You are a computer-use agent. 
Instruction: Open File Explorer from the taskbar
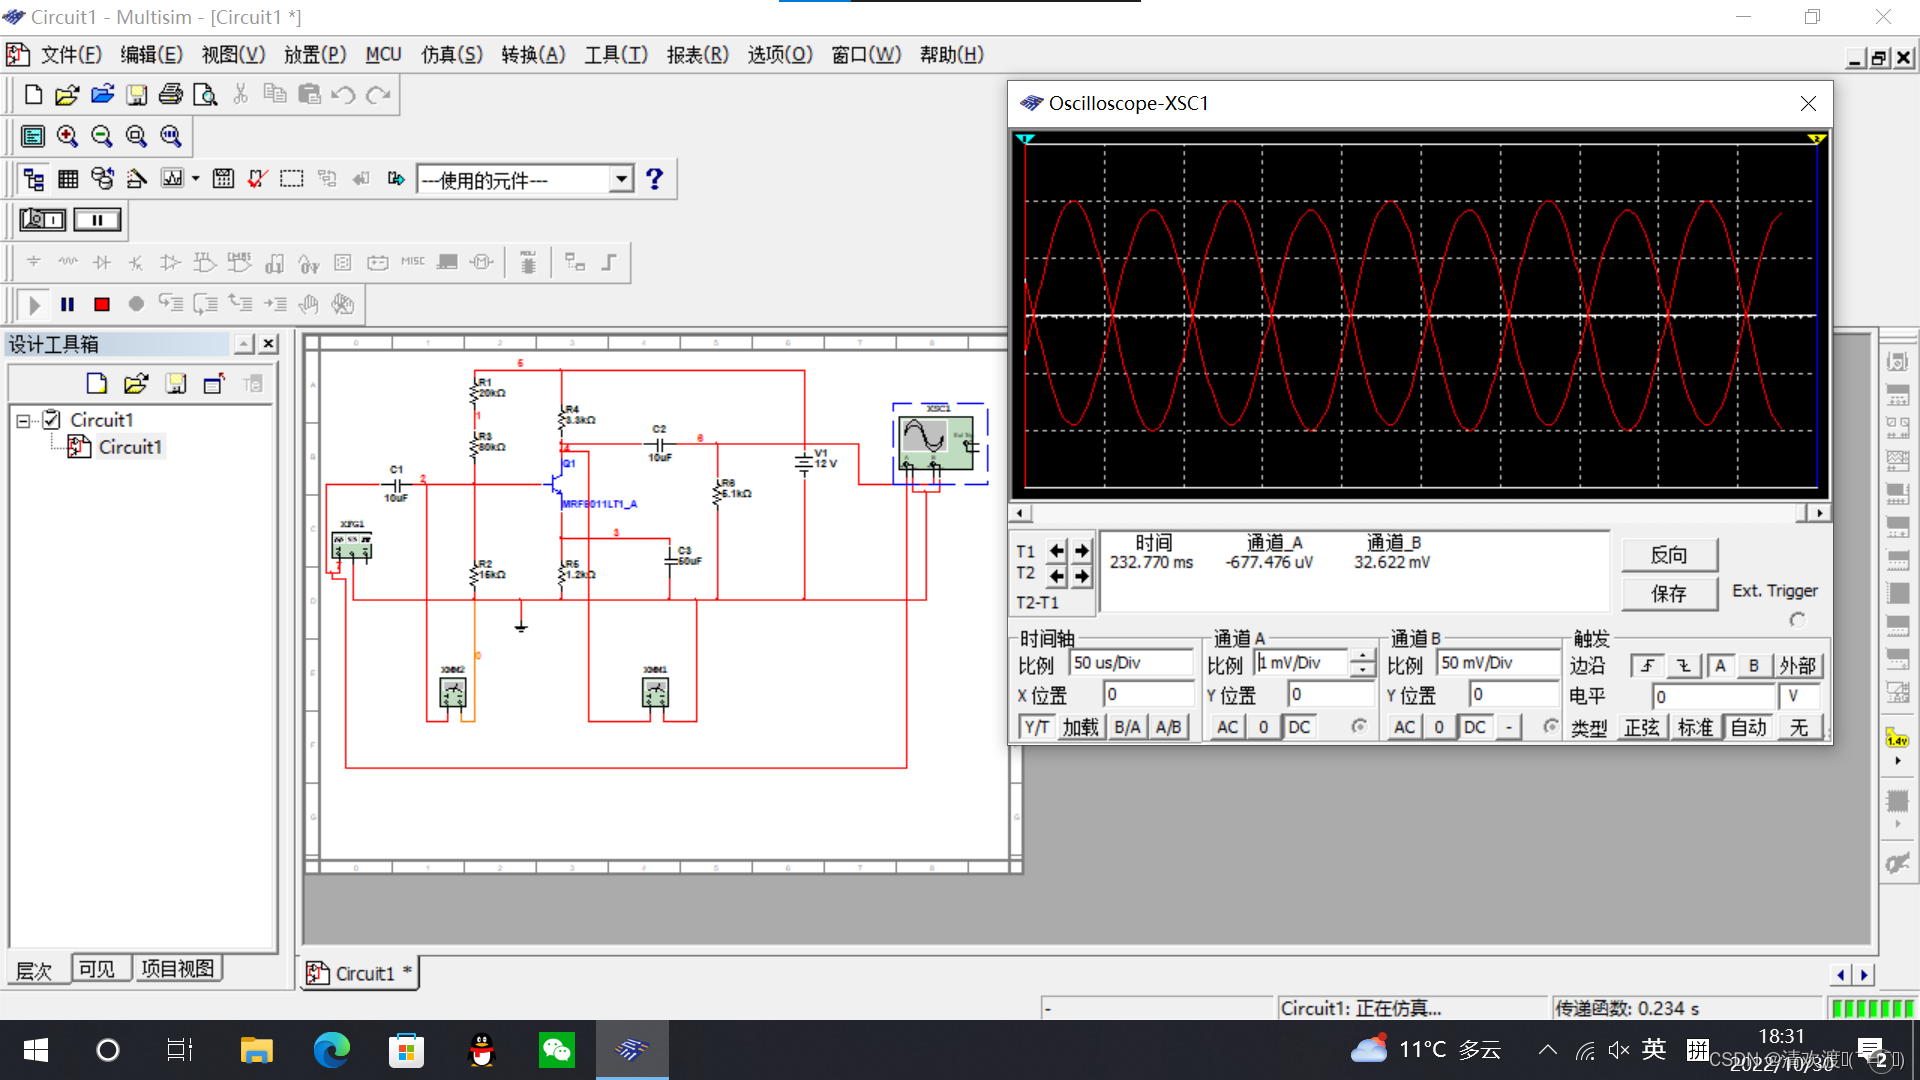pyautogui.click(x=257, y=1050)
